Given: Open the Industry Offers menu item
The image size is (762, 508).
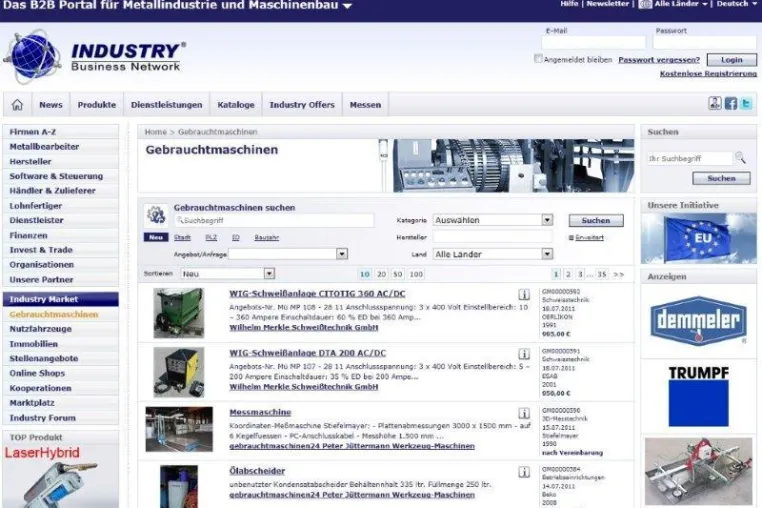Looking at the screenshot, I should pyautogui.click(x=302, y=105).
